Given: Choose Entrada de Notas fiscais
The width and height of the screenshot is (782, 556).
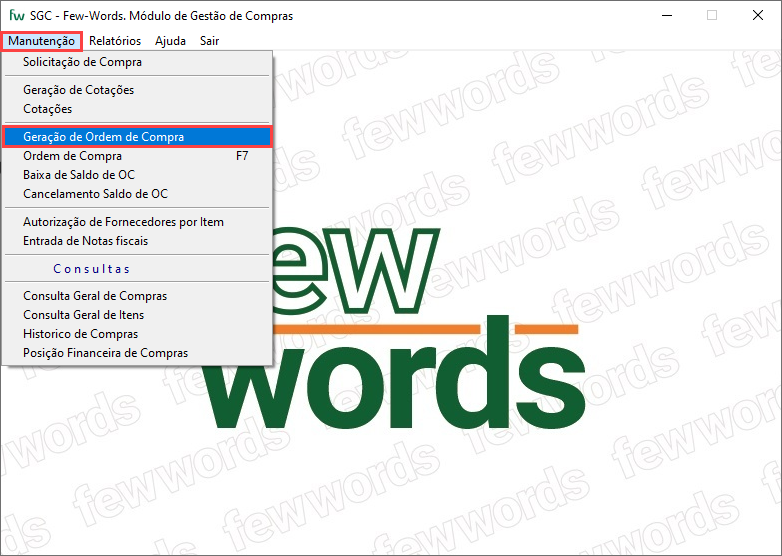Looking at the screenshot, I should (x=137, y=241).
